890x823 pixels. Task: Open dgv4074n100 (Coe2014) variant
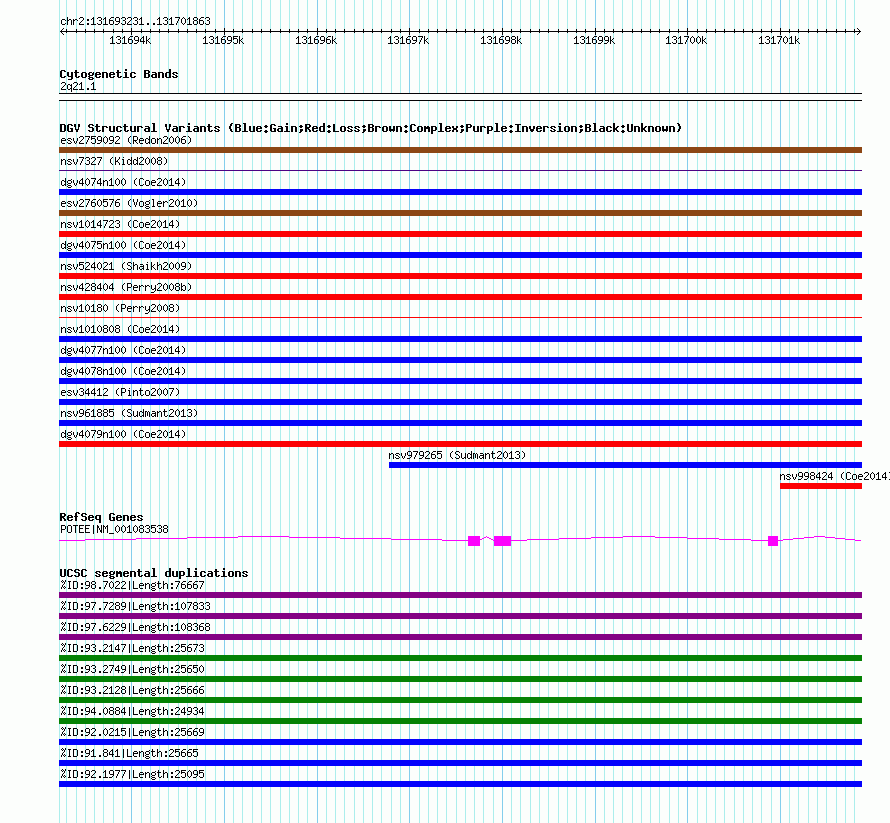coord(123,182)
